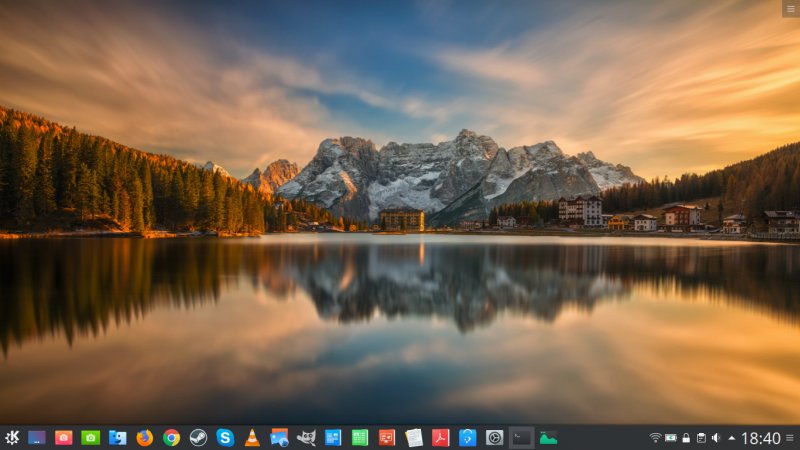Screen dimensions: 800x450
Task: Open the Wi-Fi network tray menu
Action: point(656,438)
